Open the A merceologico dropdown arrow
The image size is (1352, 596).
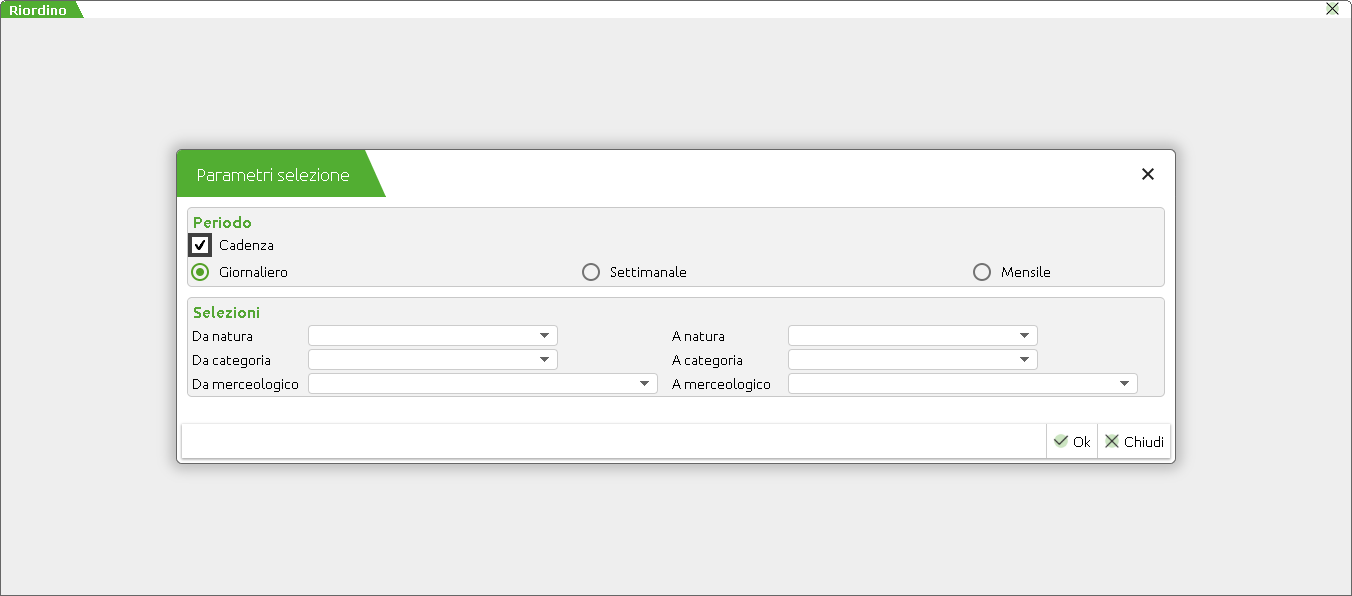tap(1124, 384)
